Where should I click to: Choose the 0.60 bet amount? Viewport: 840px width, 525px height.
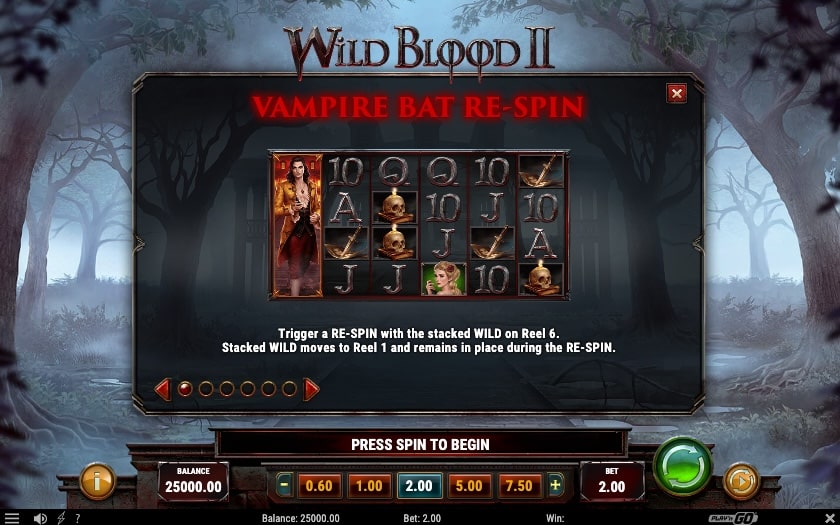(319, 486)
